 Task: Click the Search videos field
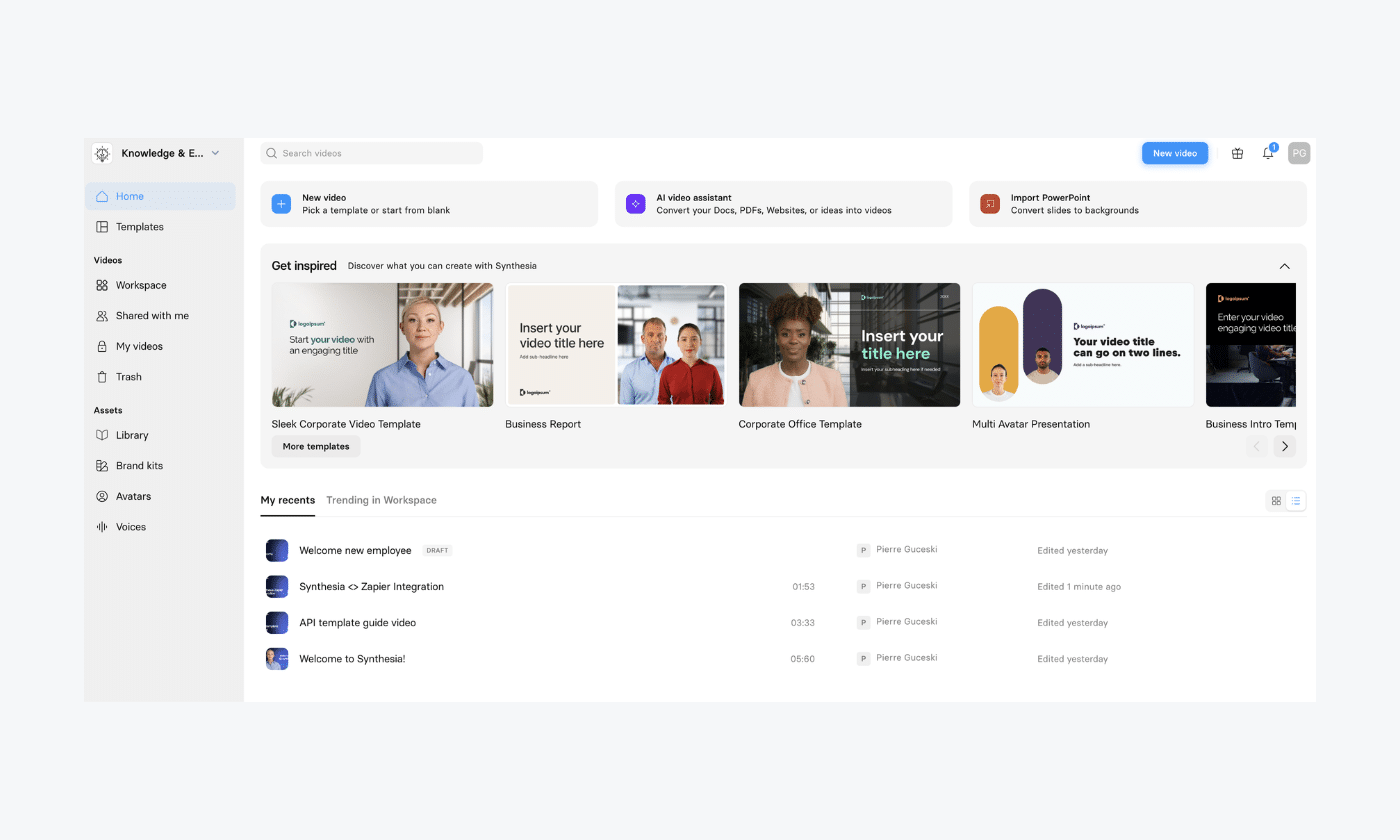click(372, 153)
